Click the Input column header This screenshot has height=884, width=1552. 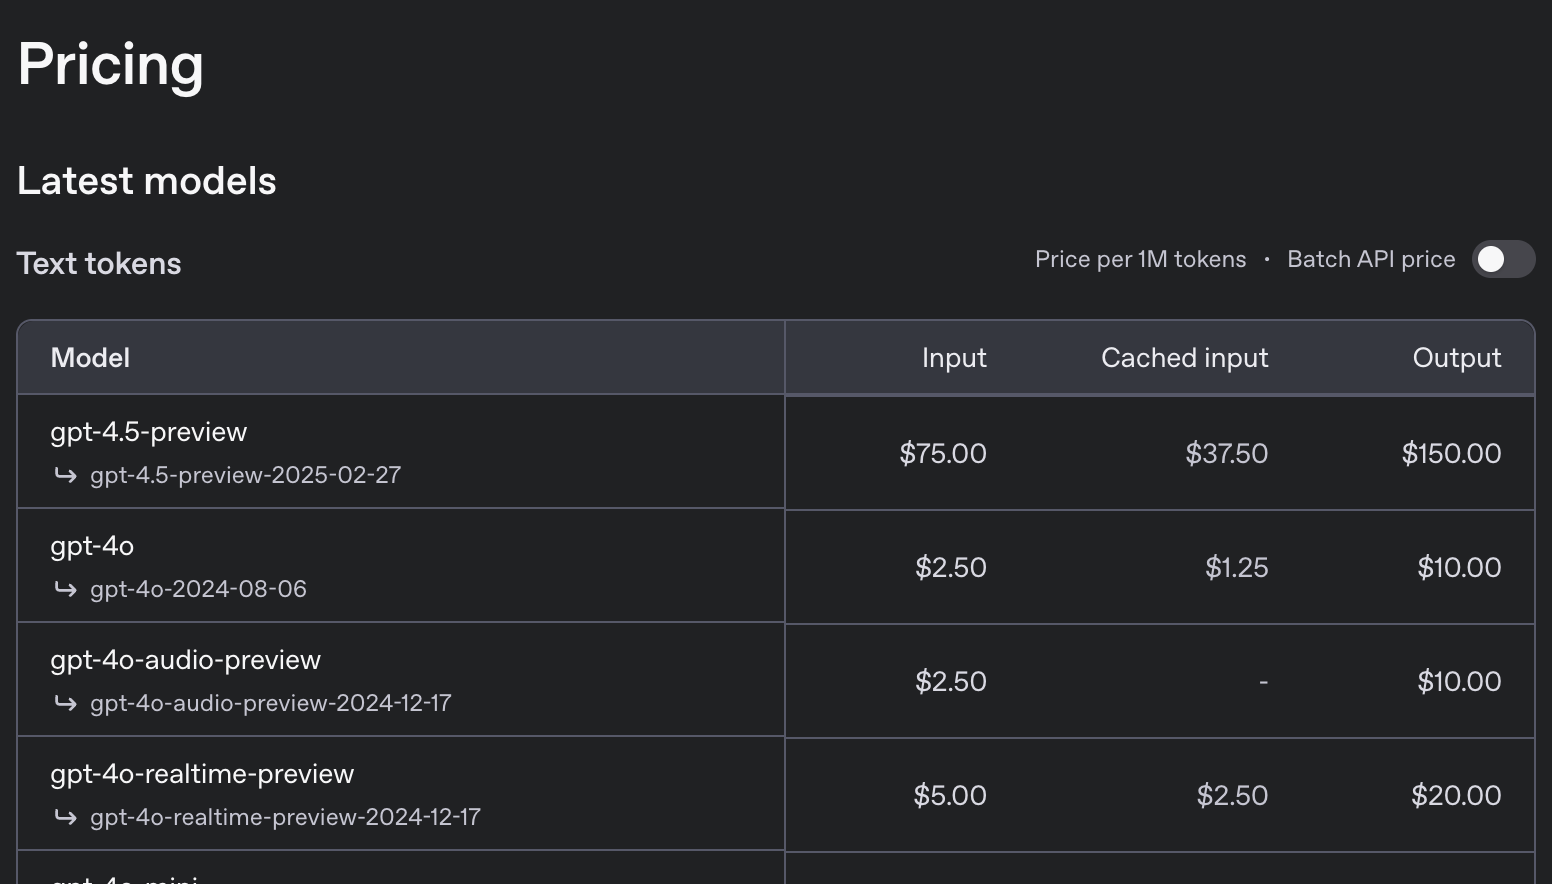[954, 358]
